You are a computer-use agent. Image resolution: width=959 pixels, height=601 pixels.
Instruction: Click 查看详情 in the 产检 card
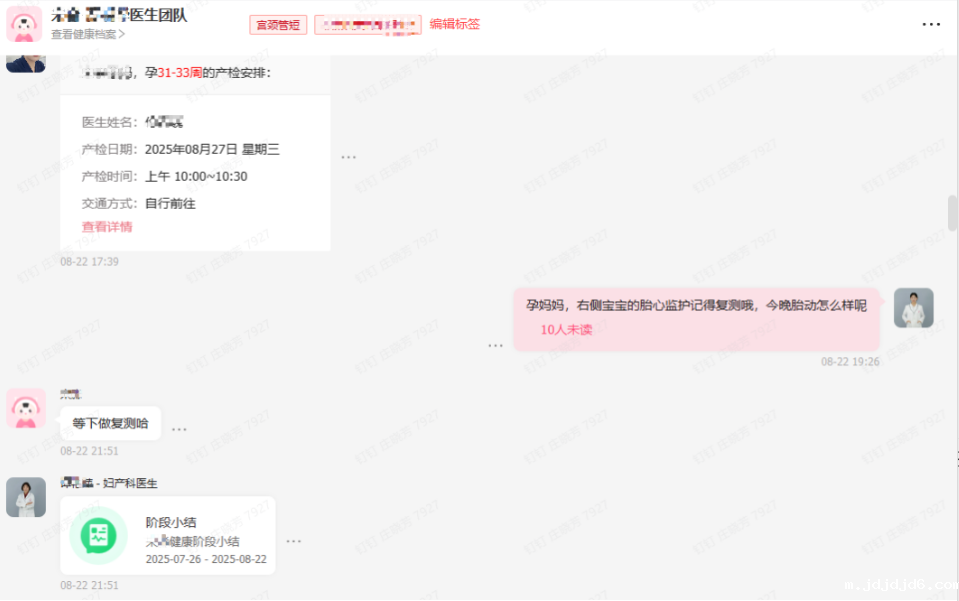click(x=106, y=227)
